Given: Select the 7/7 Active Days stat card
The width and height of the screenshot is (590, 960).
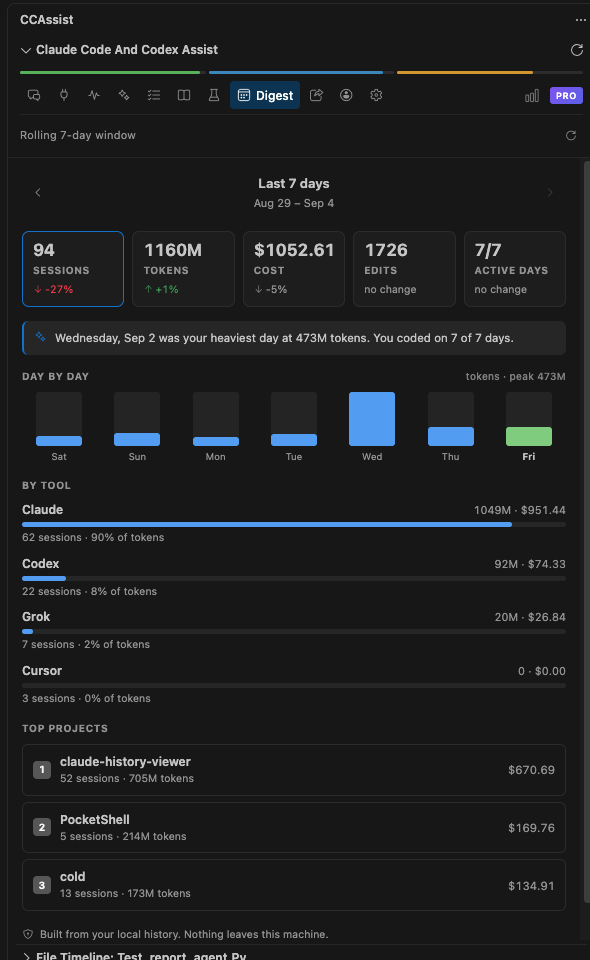Looking at the screenshot, I should (x=515, y=269).
